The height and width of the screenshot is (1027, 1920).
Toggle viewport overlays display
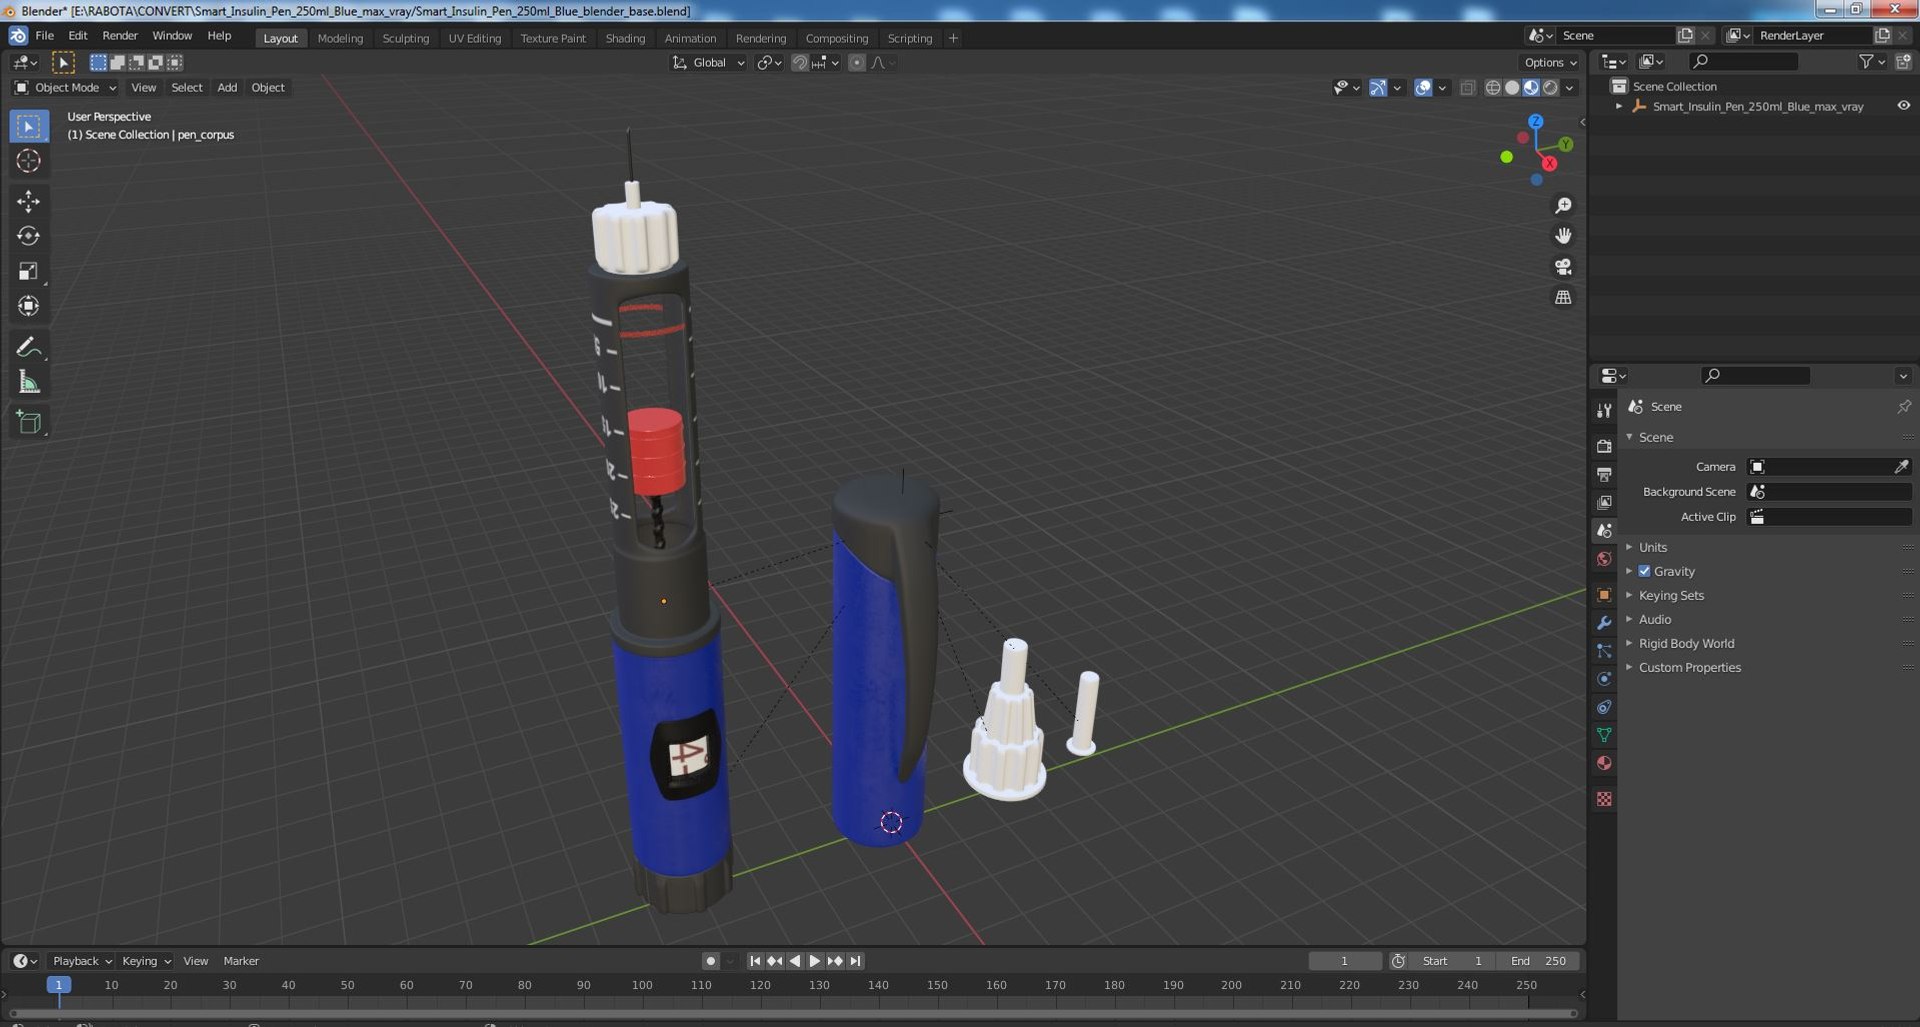pyautogui.click(x=1423, y=88)
